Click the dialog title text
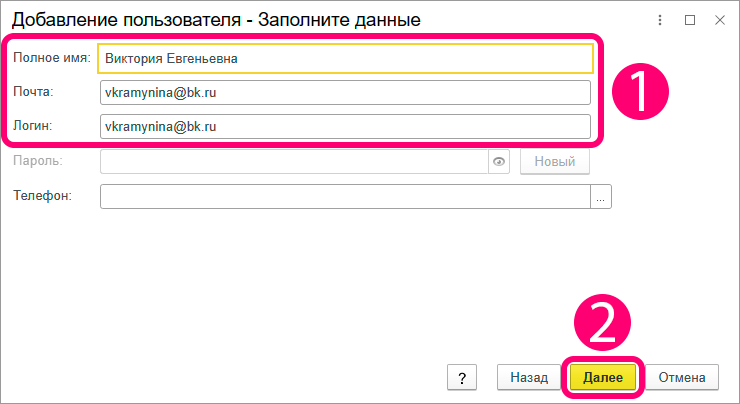Viewport: 740px width, 404px height. click(x=216, y=20)
